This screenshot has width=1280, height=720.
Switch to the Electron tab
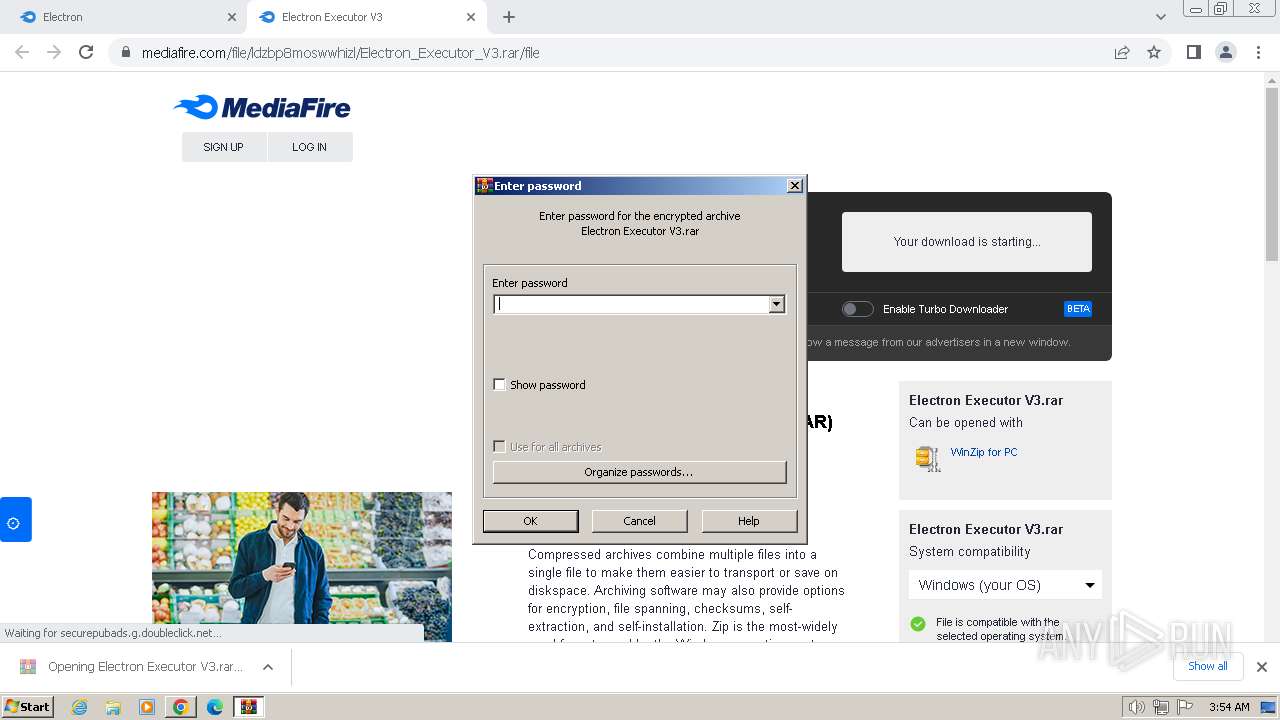tap(125, 17)
